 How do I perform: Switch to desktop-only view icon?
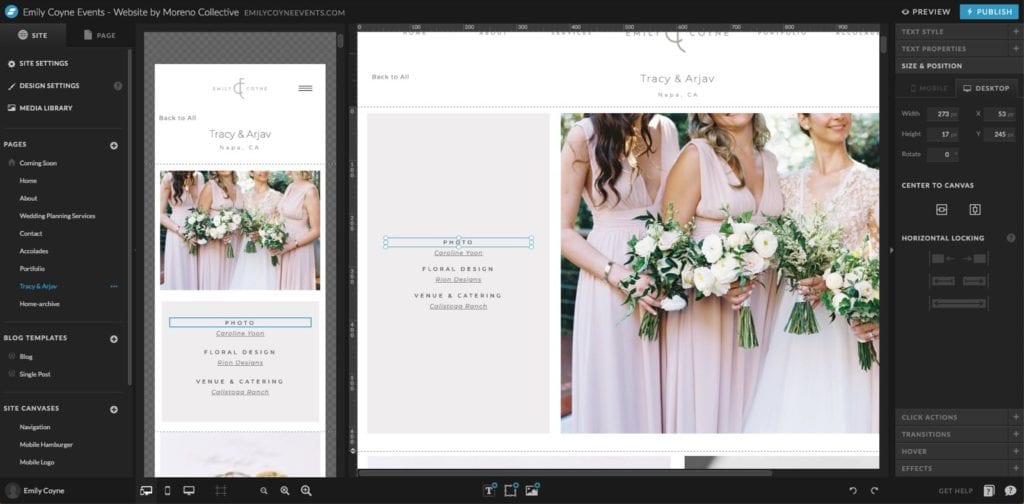[189, 491]
